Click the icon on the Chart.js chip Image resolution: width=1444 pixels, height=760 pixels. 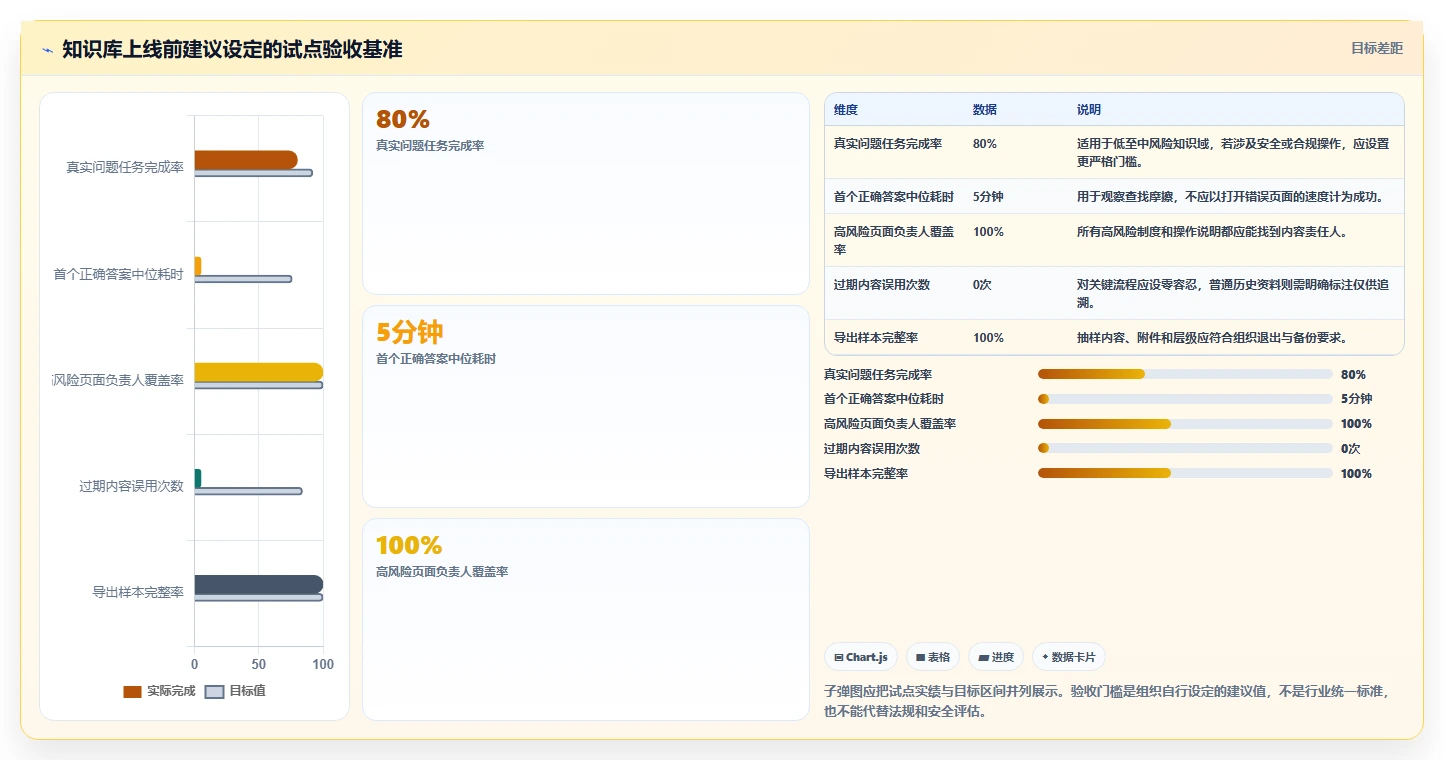(839, 657)
